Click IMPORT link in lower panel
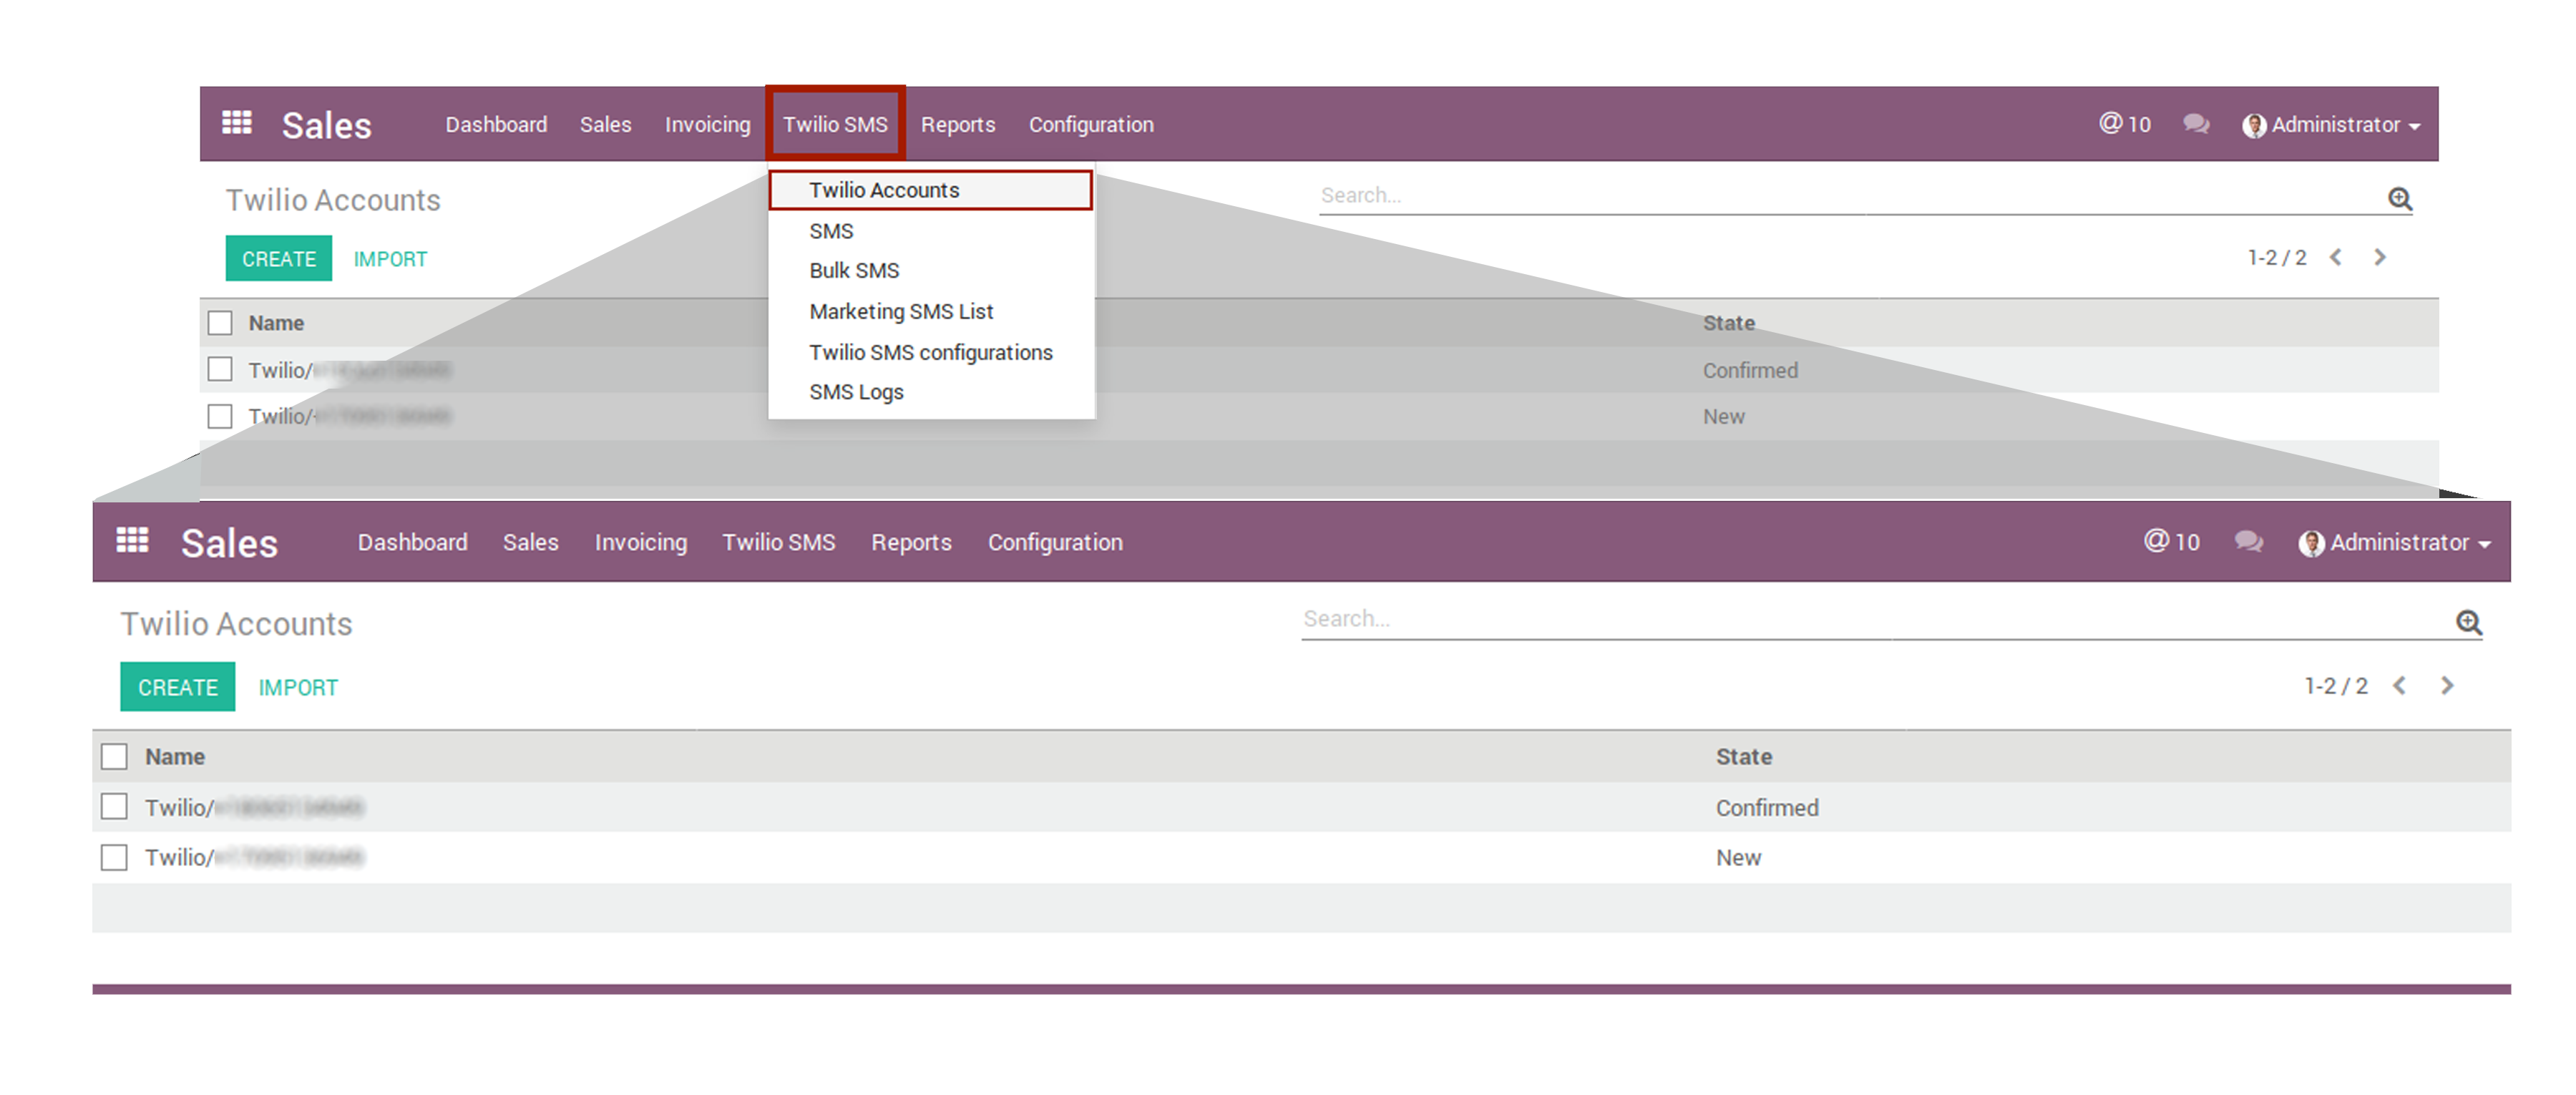Image resolution: width=2576 pixels, height=1095 pixels. coord(298,688)
